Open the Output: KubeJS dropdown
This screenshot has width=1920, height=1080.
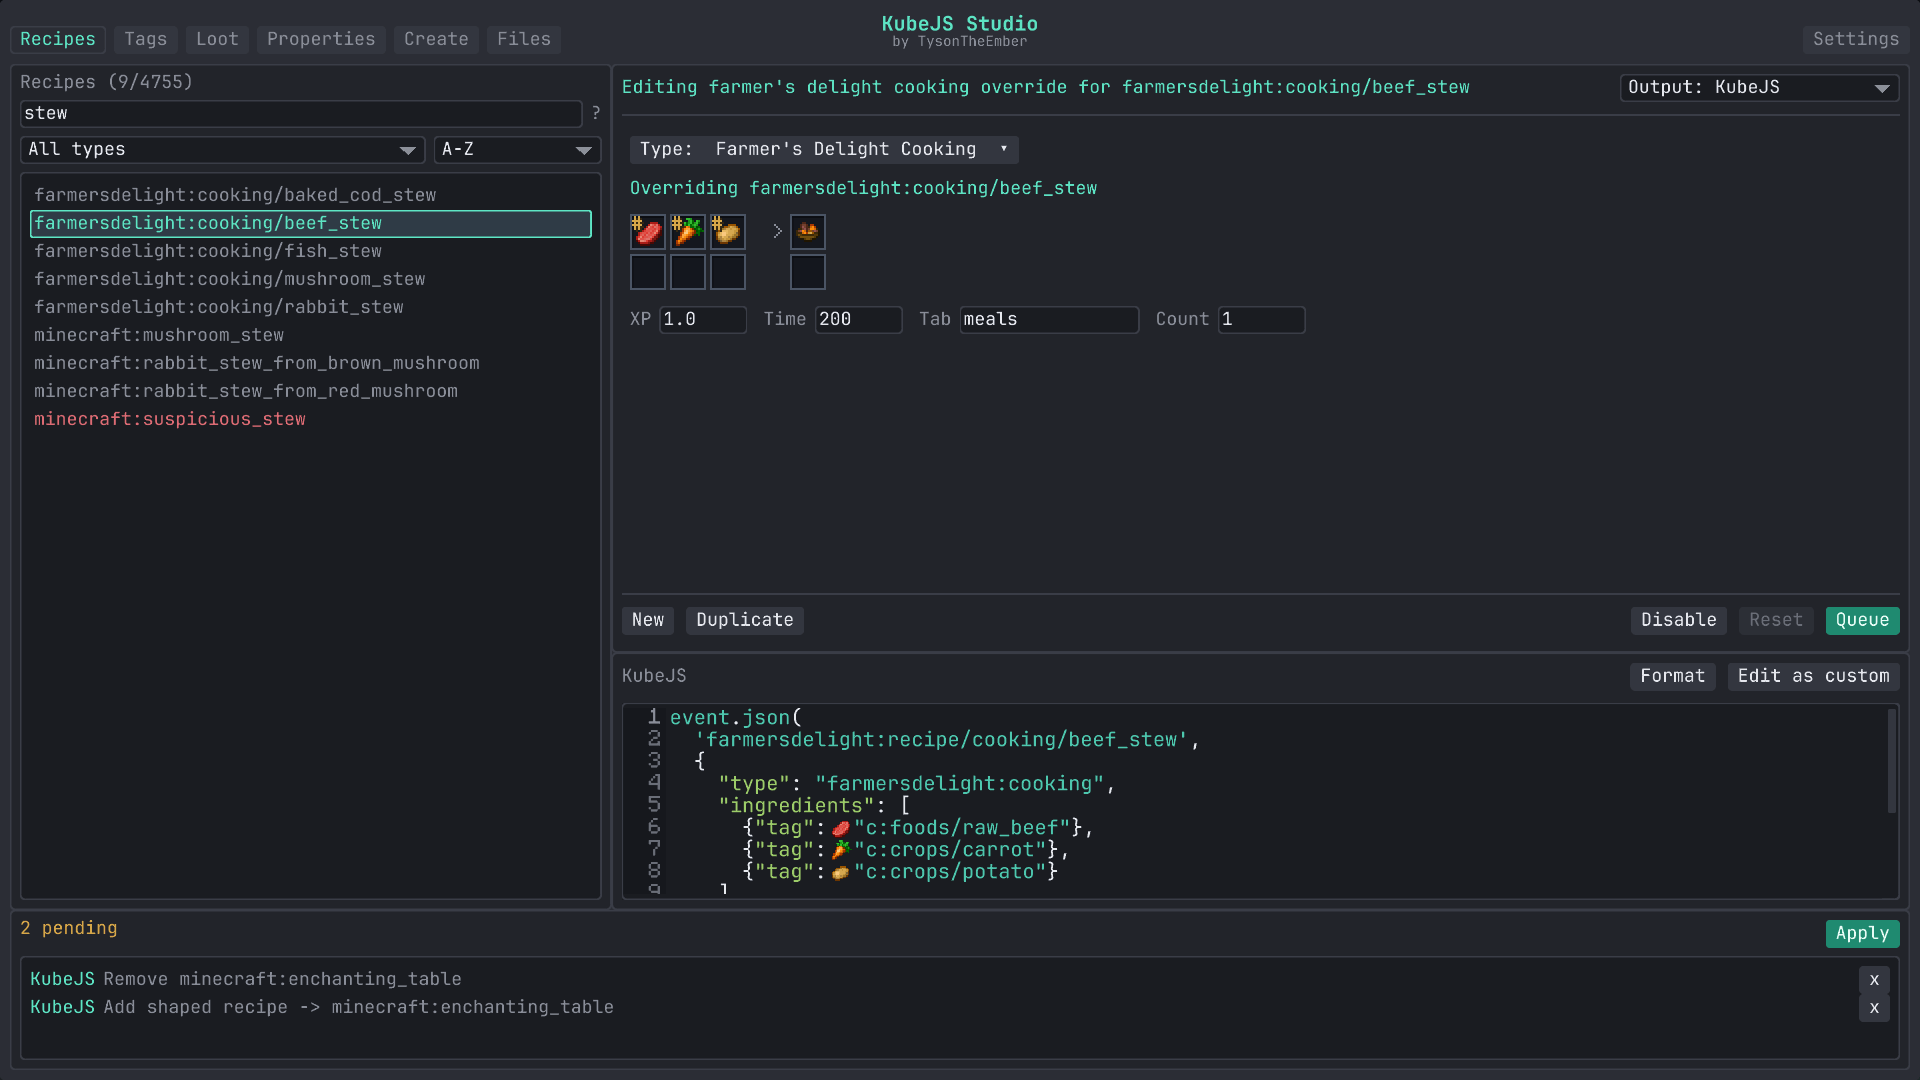[1759, 88]
